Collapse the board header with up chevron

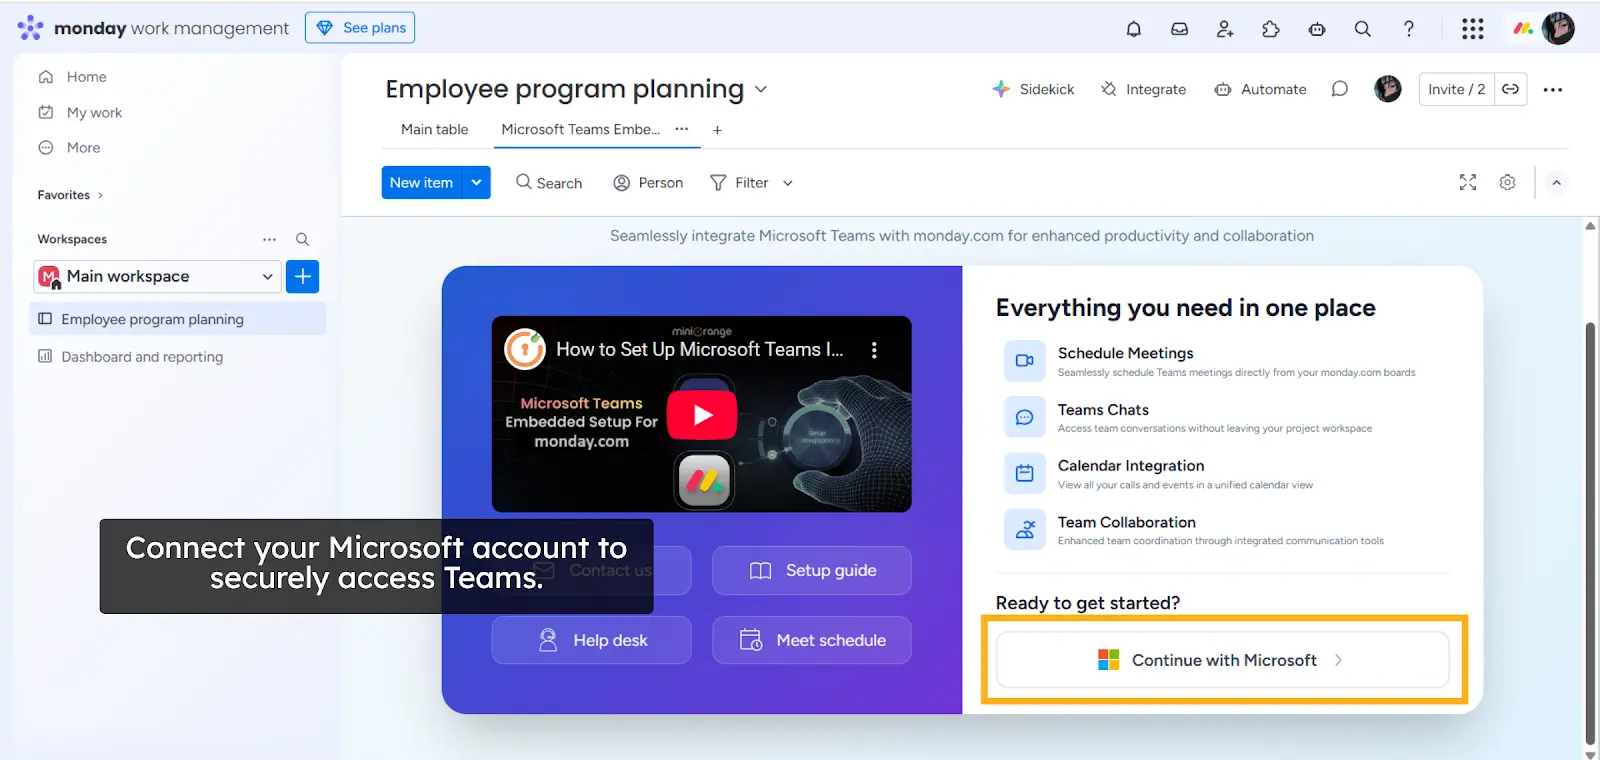1556,182
